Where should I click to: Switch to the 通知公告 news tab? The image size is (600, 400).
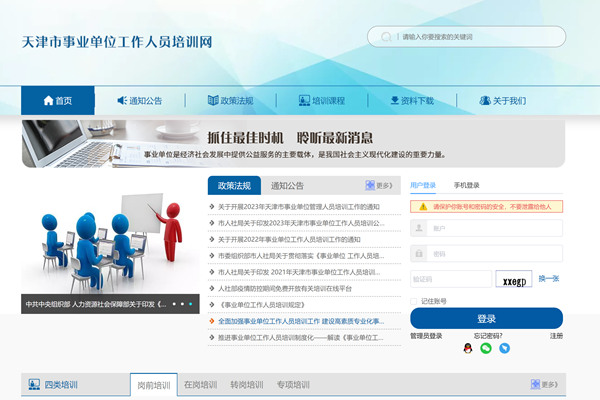(287, 186)
